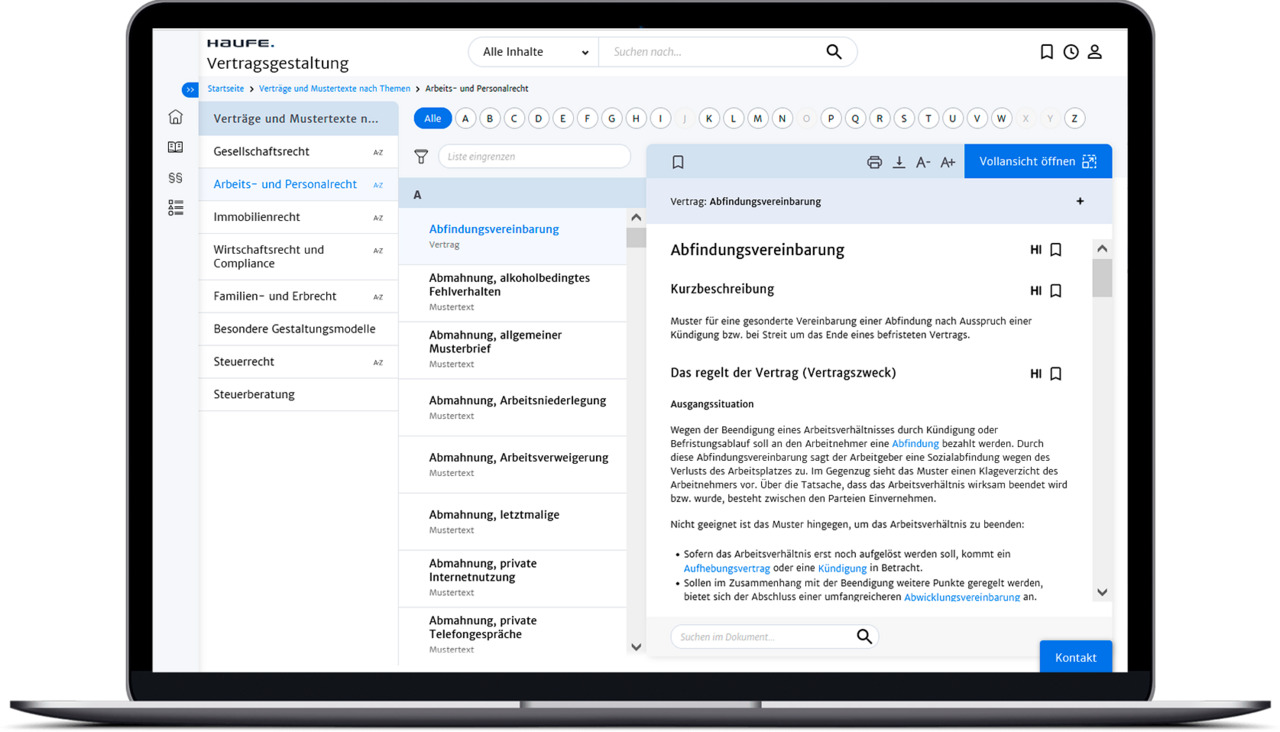Open the 'Alle Inhalte' dropdown
The image size is (1280, 732).
click(x=534, y=52)
